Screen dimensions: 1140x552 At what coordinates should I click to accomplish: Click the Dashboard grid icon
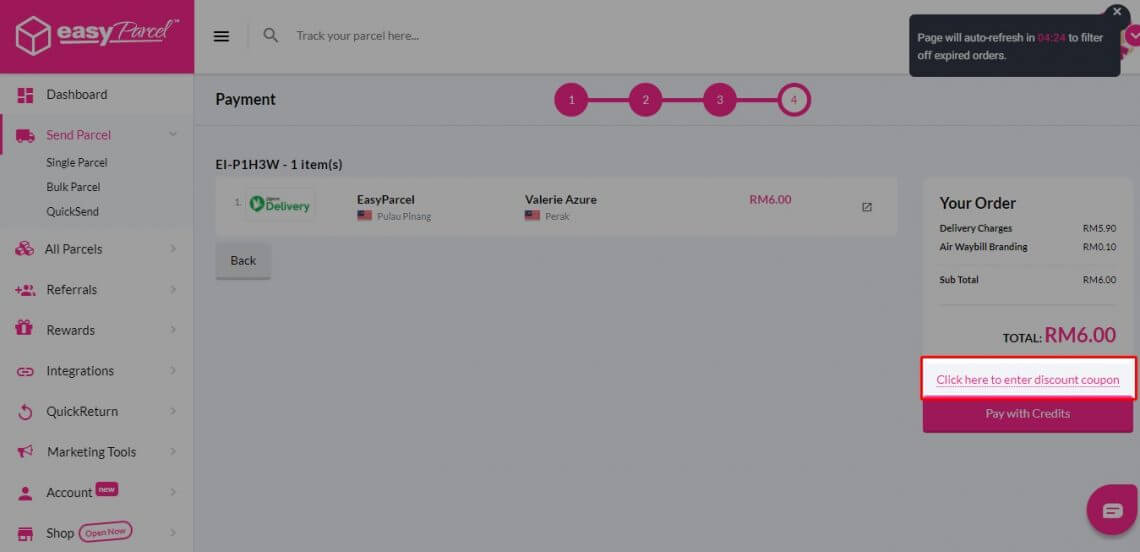(25, 95)
